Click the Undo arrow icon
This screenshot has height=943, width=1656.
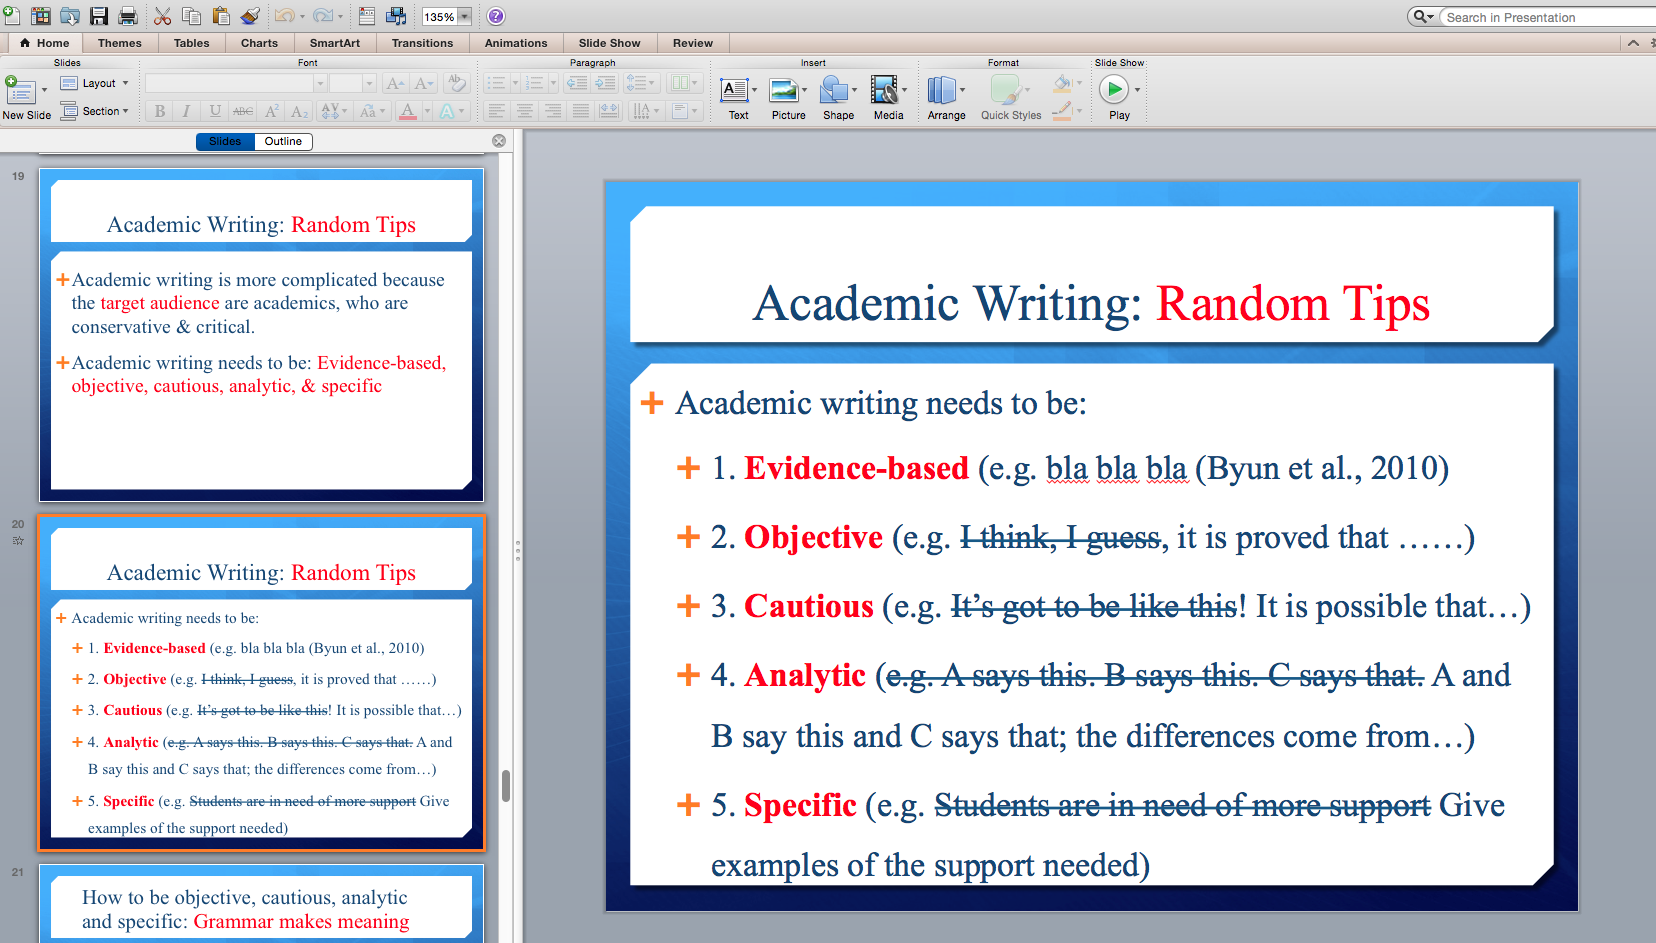[285, 16]
